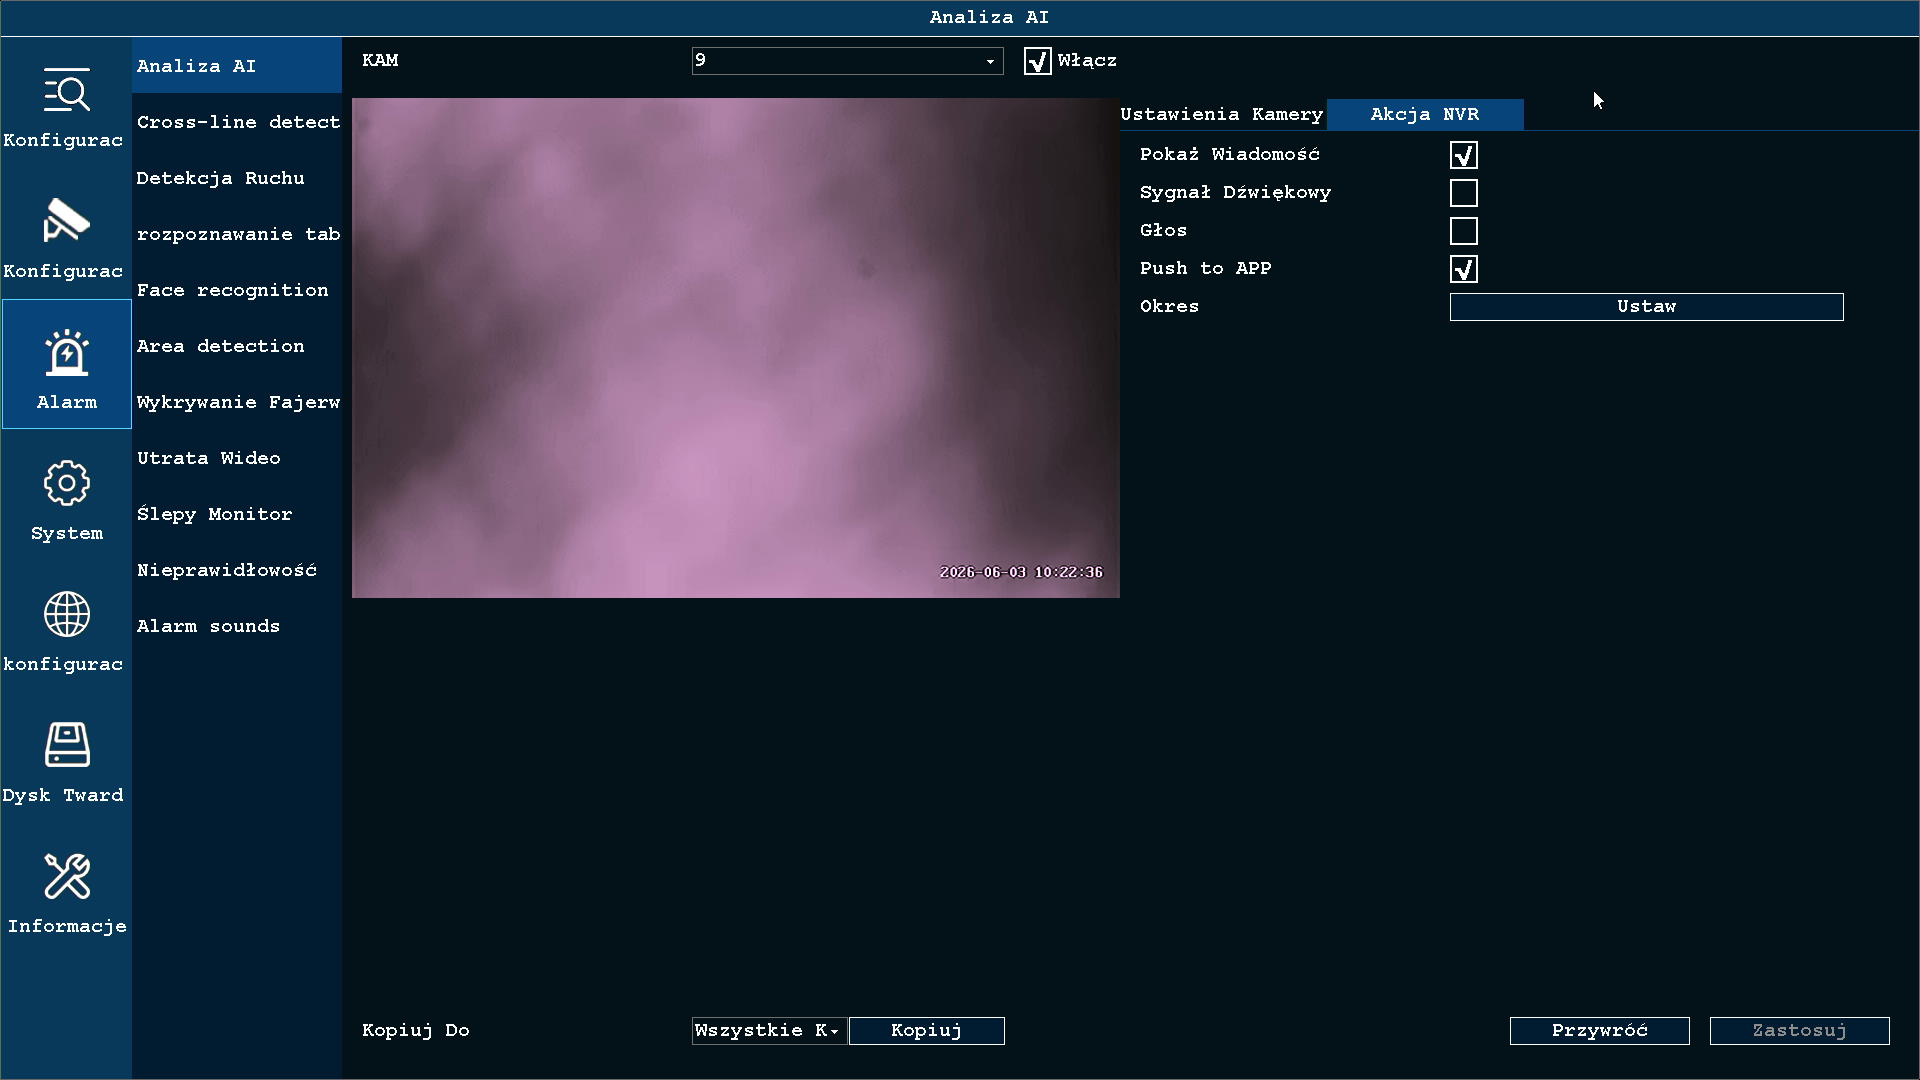Open Ślepy Monitor menu item
This screenshot has height=1080, width=1920.
(237, 514)
